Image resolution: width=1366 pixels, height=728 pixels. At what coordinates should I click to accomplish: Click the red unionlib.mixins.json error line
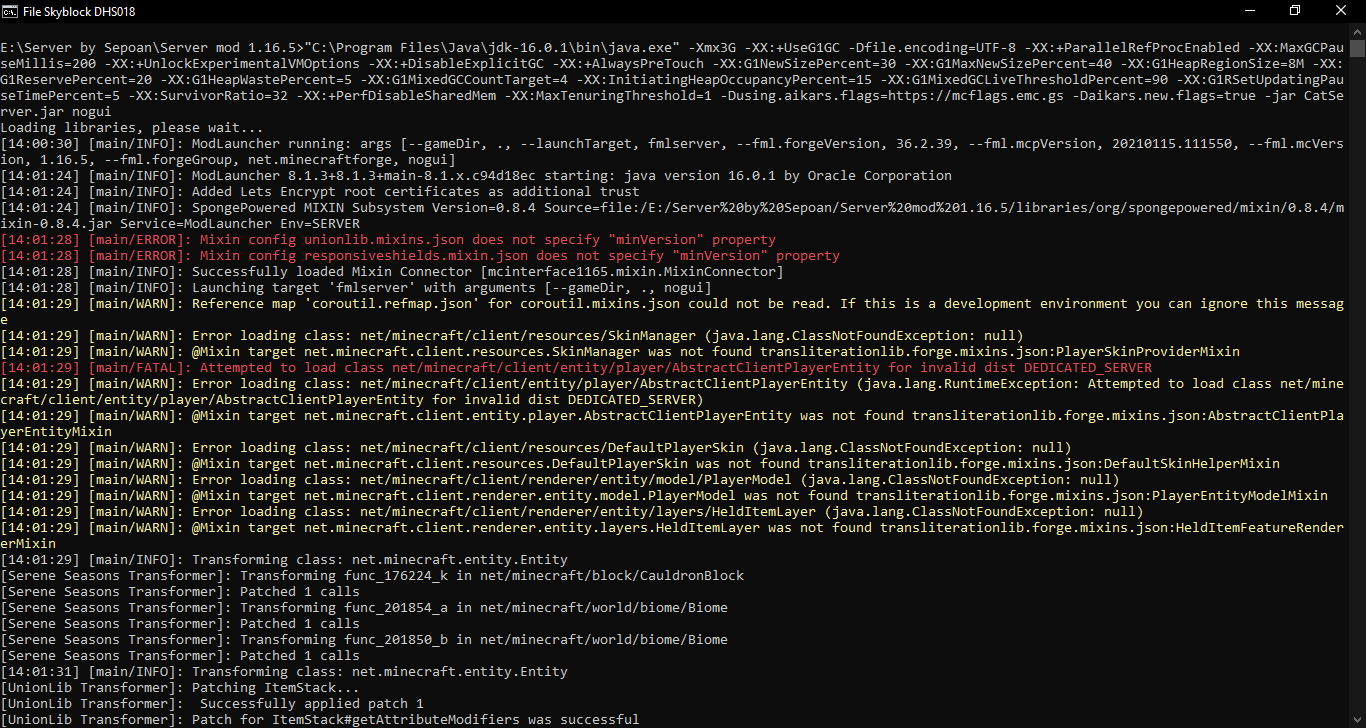click(x=388, y=240)
